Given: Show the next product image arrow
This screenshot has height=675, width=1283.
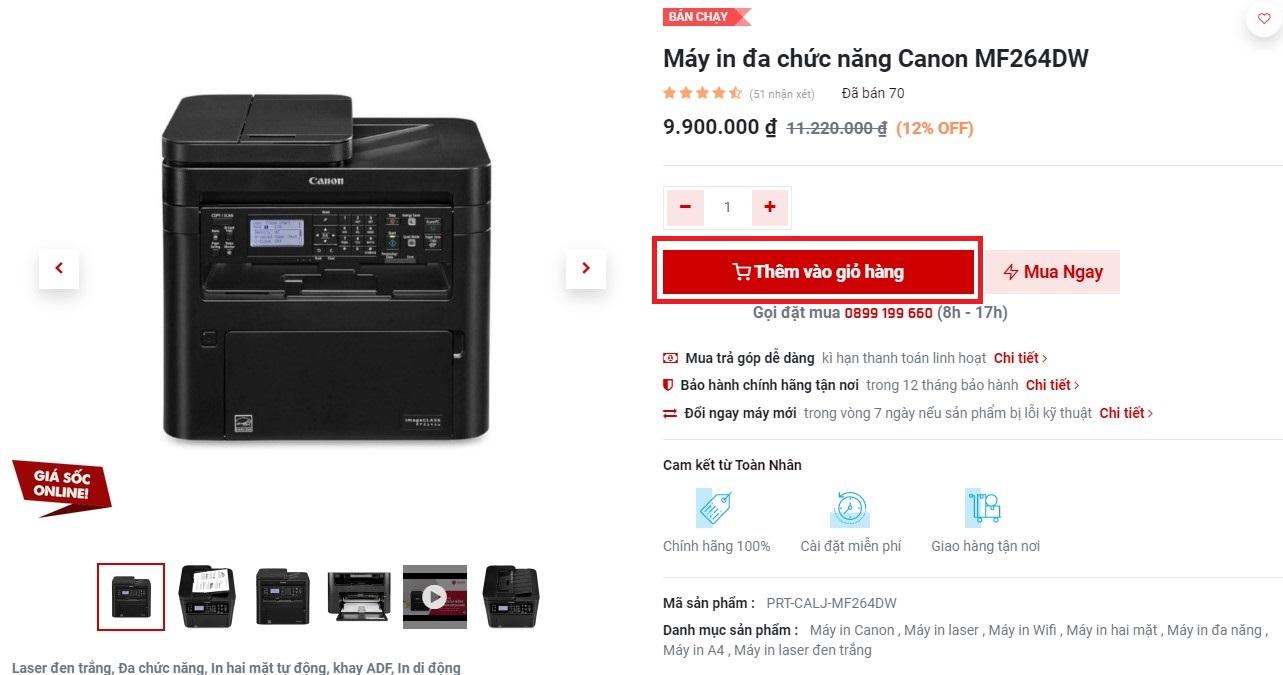Looking at the screenshot, I should pos(586,268).
